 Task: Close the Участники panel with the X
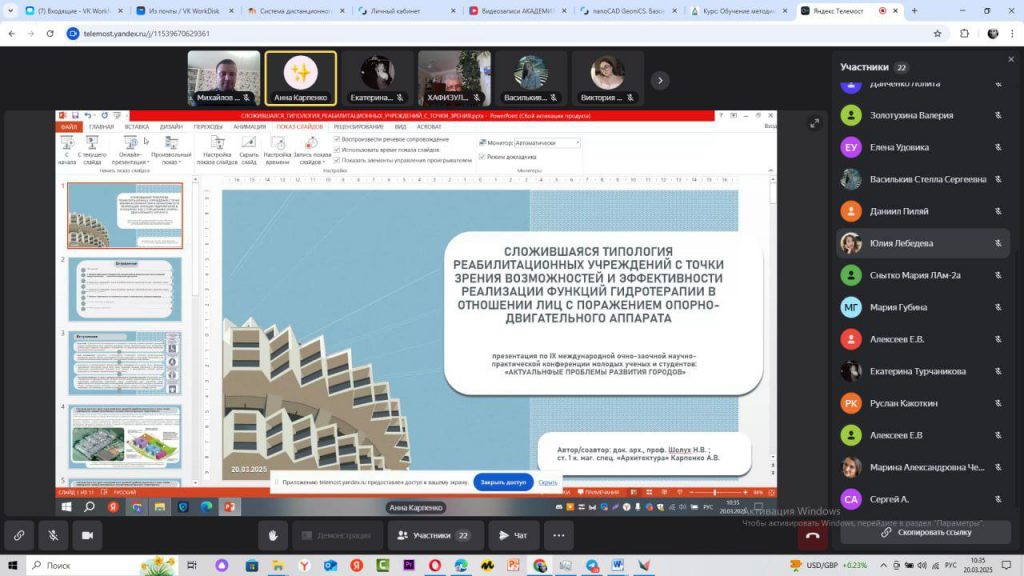tap(1010, 59)
